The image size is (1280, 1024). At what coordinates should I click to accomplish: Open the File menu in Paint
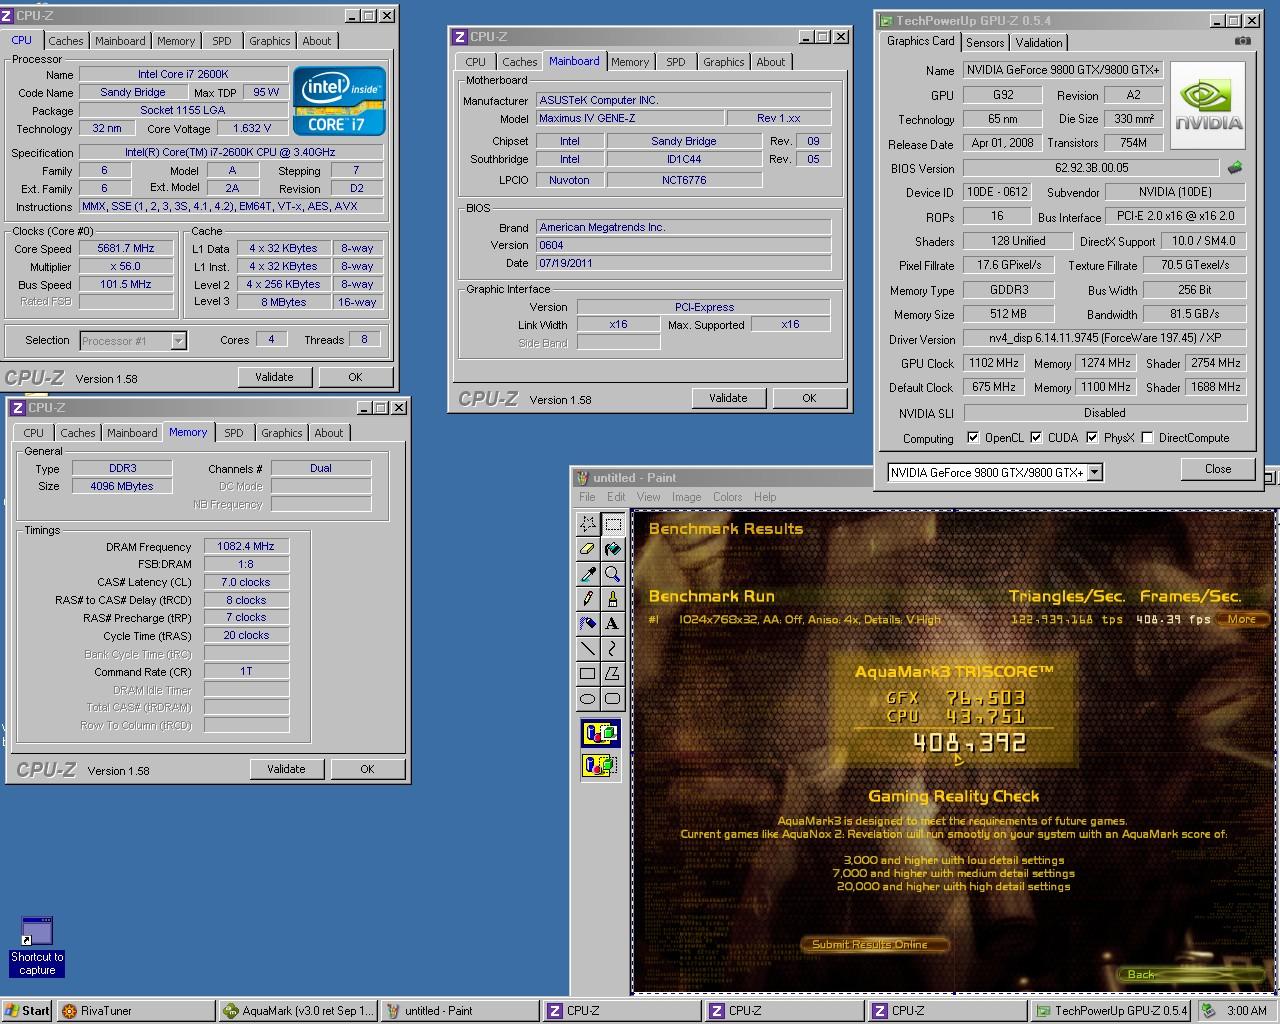coord(587,497)
